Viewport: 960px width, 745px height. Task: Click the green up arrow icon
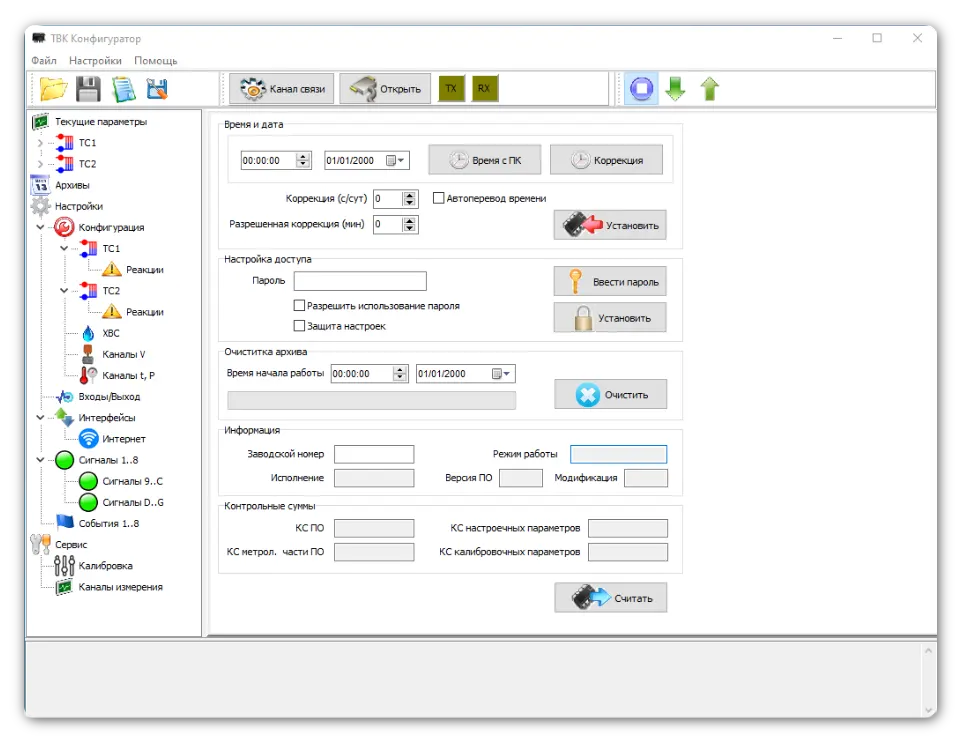pyautogui.click(x=710, y=89)
